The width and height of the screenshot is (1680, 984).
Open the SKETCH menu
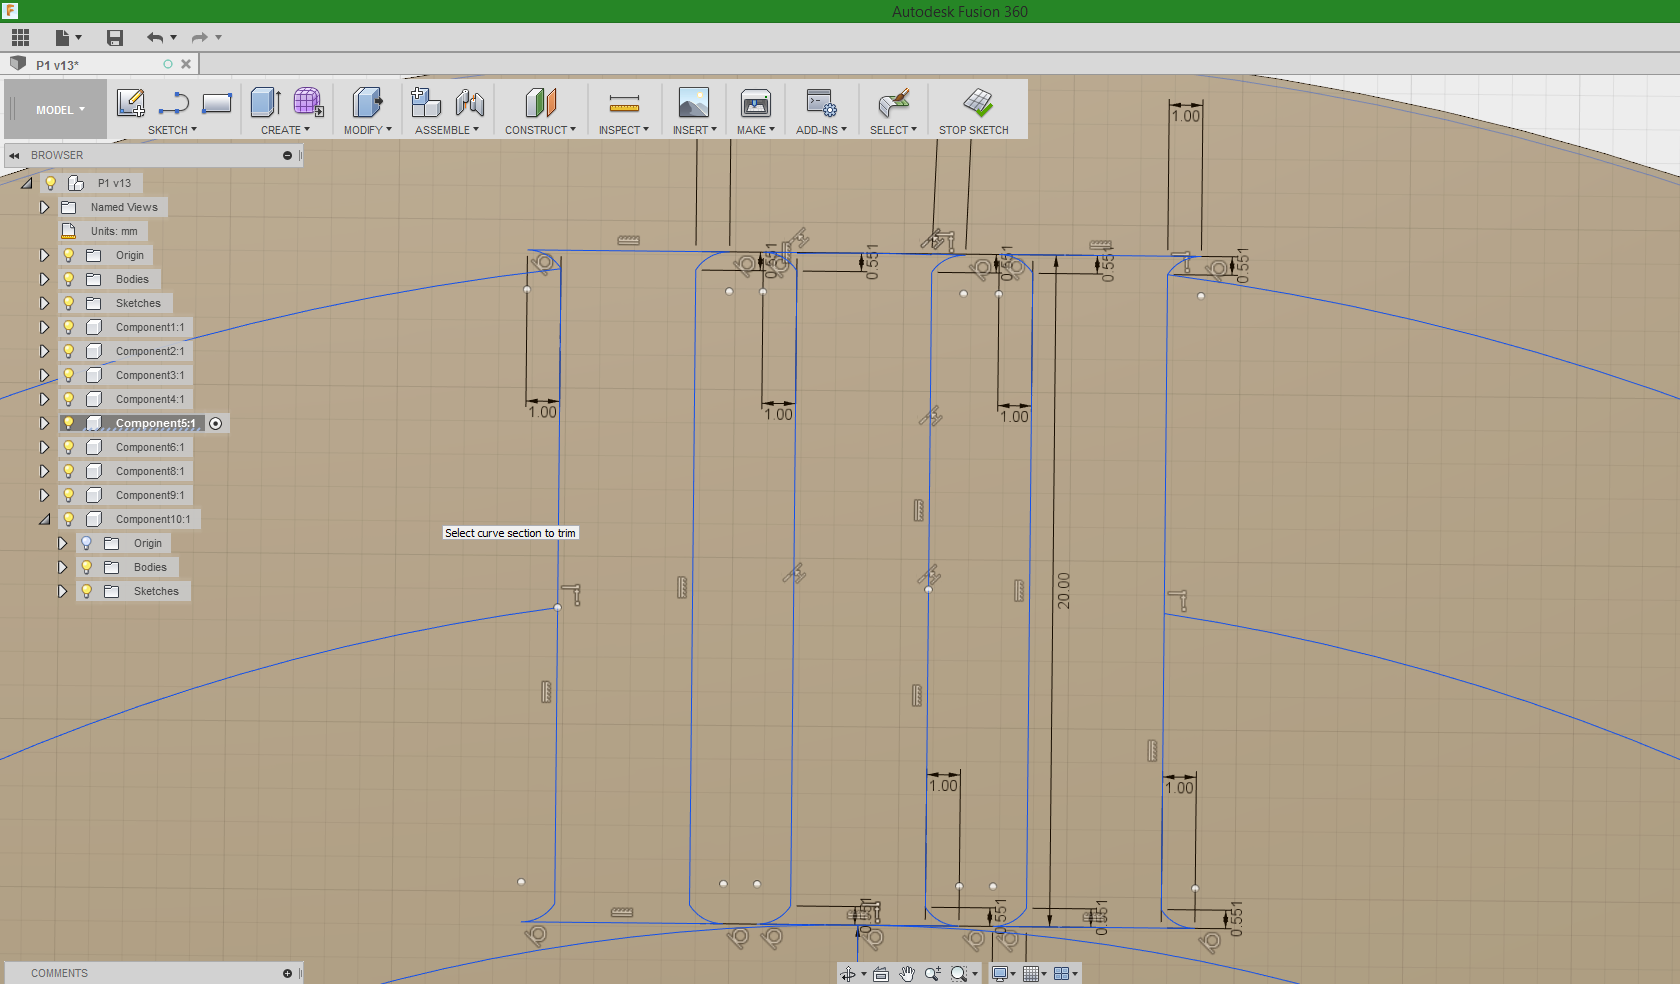(172, 130)
